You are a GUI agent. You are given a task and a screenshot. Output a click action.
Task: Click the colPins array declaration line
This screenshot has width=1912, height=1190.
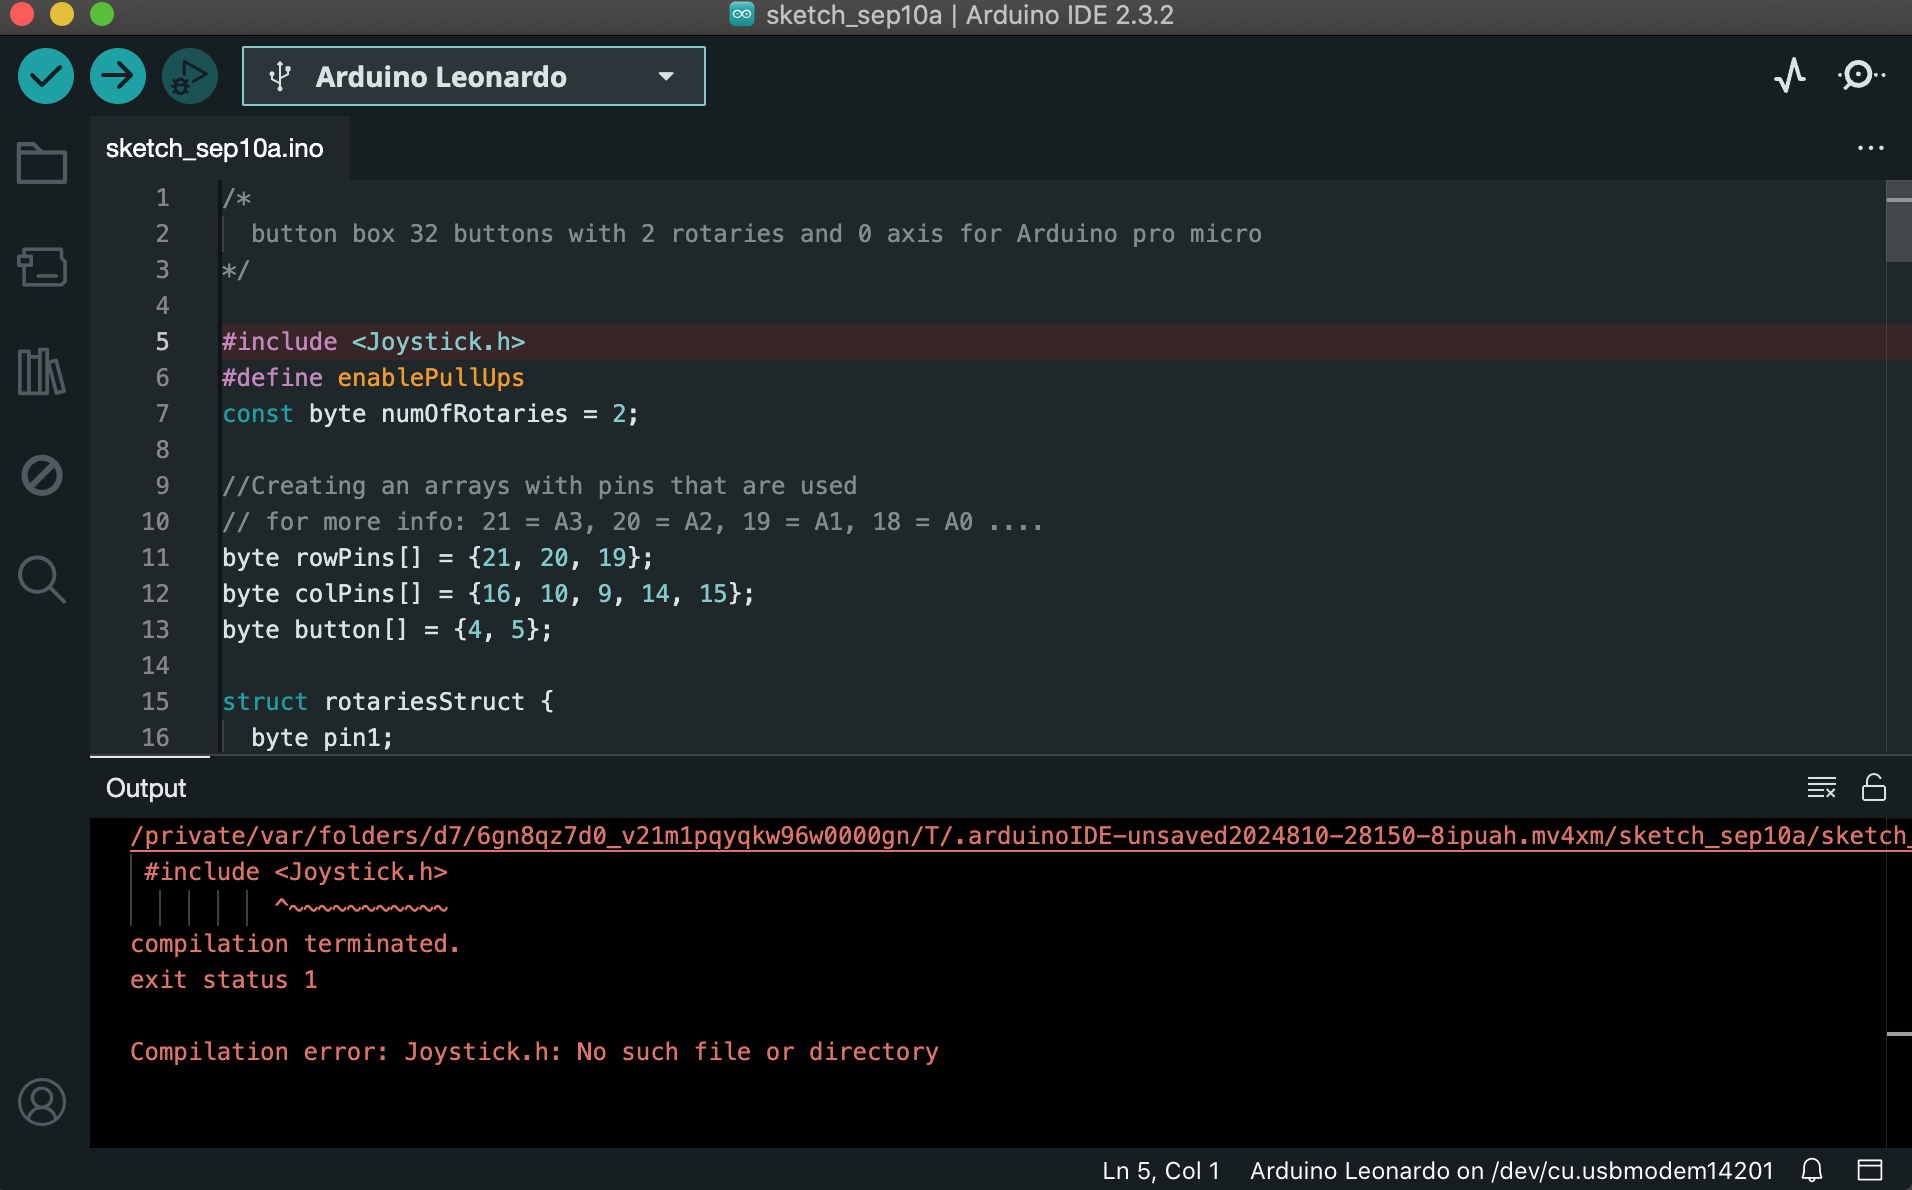click(488, 594)
